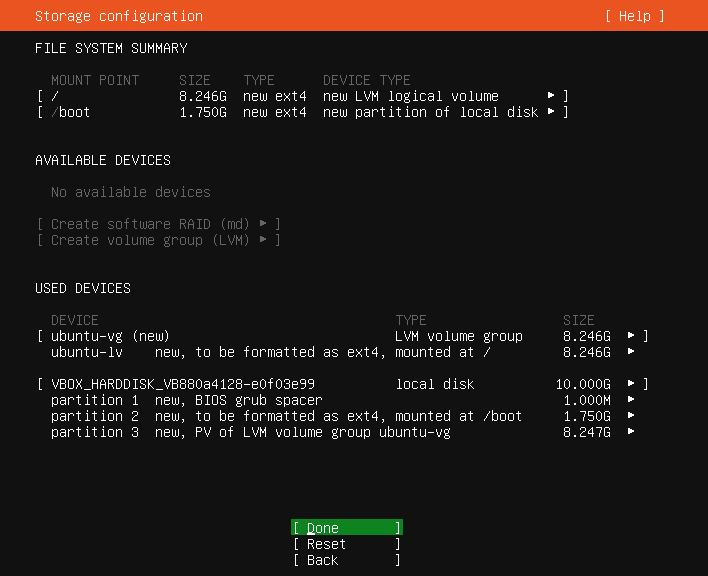Select the VBOX_HARDDISK device name
Viewport: 708px width, 576px height.
pyautogui.click(x=183, y=384)
